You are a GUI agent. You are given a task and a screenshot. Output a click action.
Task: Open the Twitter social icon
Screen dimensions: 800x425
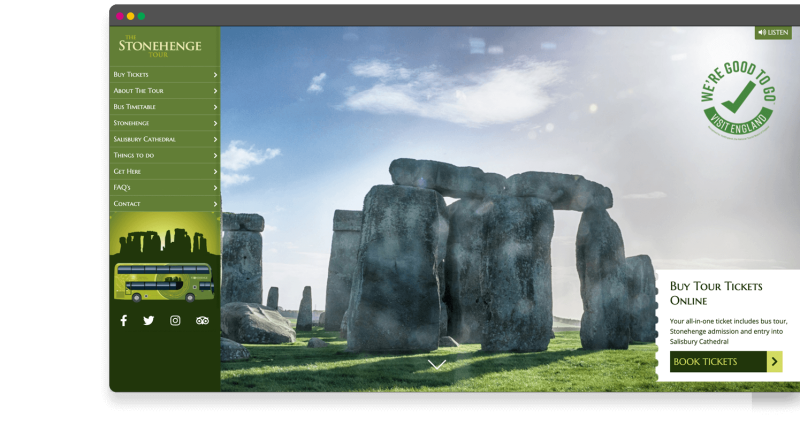(149, 321)
